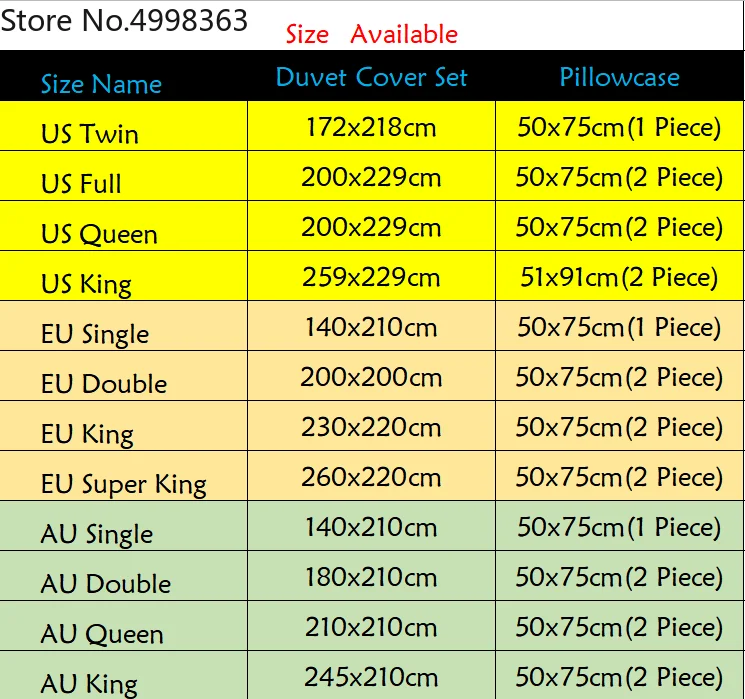Select the US Full row label

click(81, 184)
